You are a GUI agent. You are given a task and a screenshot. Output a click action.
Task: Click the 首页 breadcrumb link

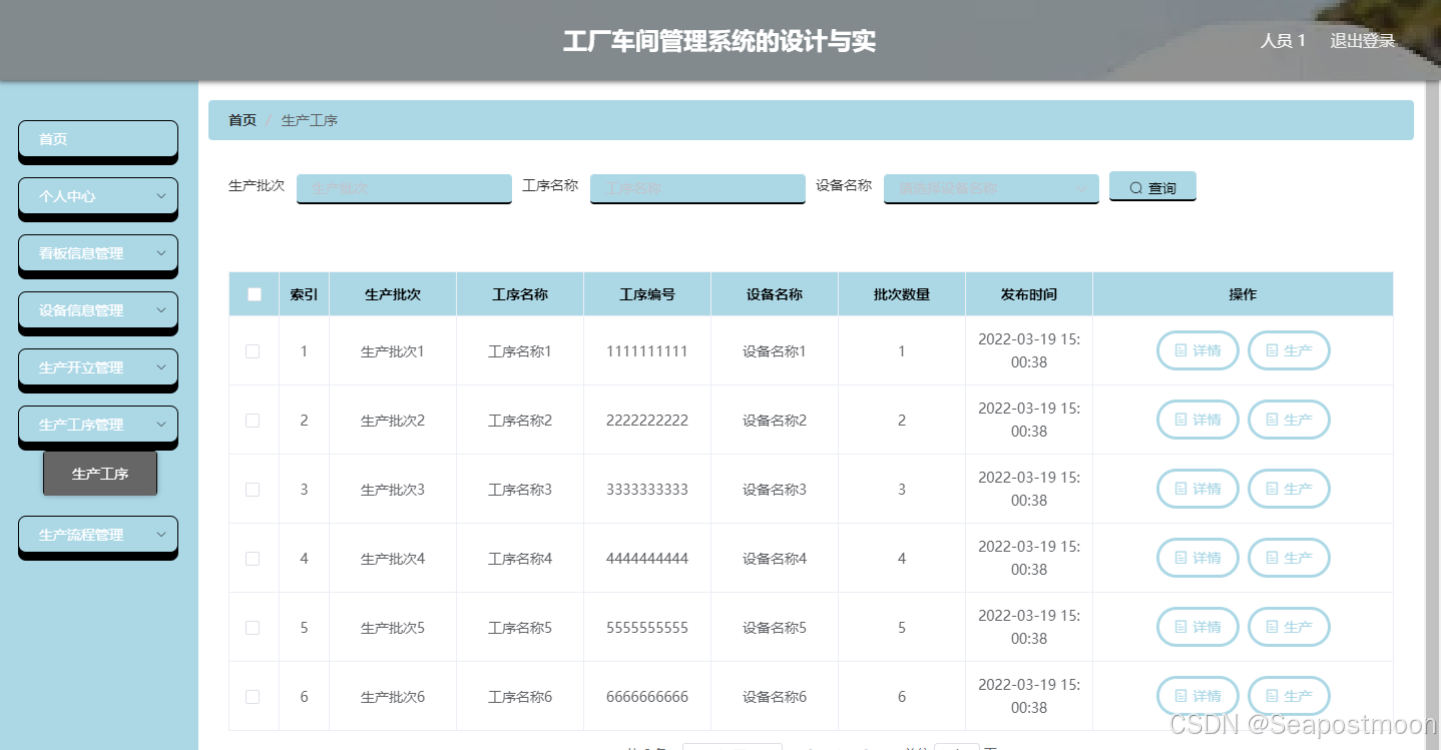point(241,119)
